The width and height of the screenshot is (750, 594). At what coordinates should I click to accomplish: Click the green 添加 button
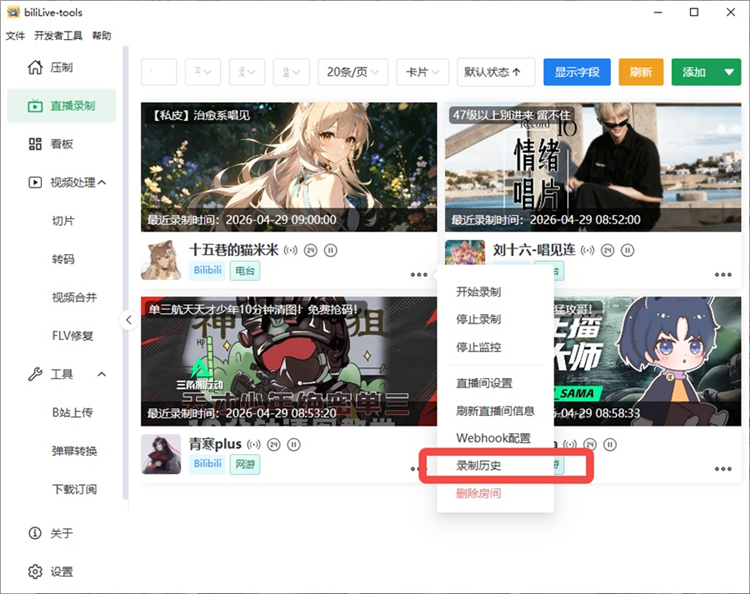(x=694, y=72)
